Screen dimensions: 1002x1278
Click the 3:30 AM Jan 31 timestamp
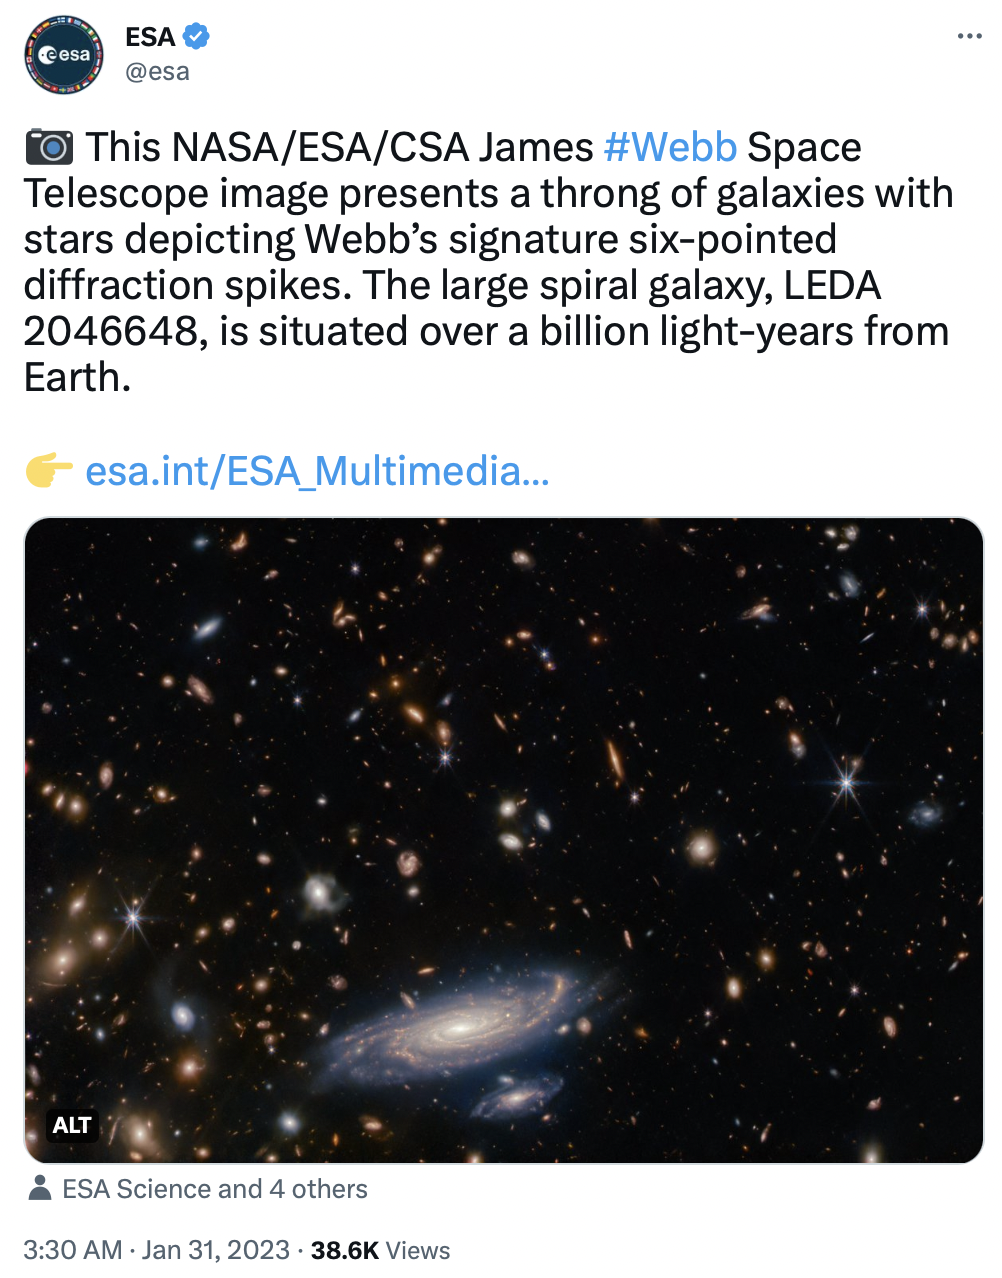tap(156, 1250)
